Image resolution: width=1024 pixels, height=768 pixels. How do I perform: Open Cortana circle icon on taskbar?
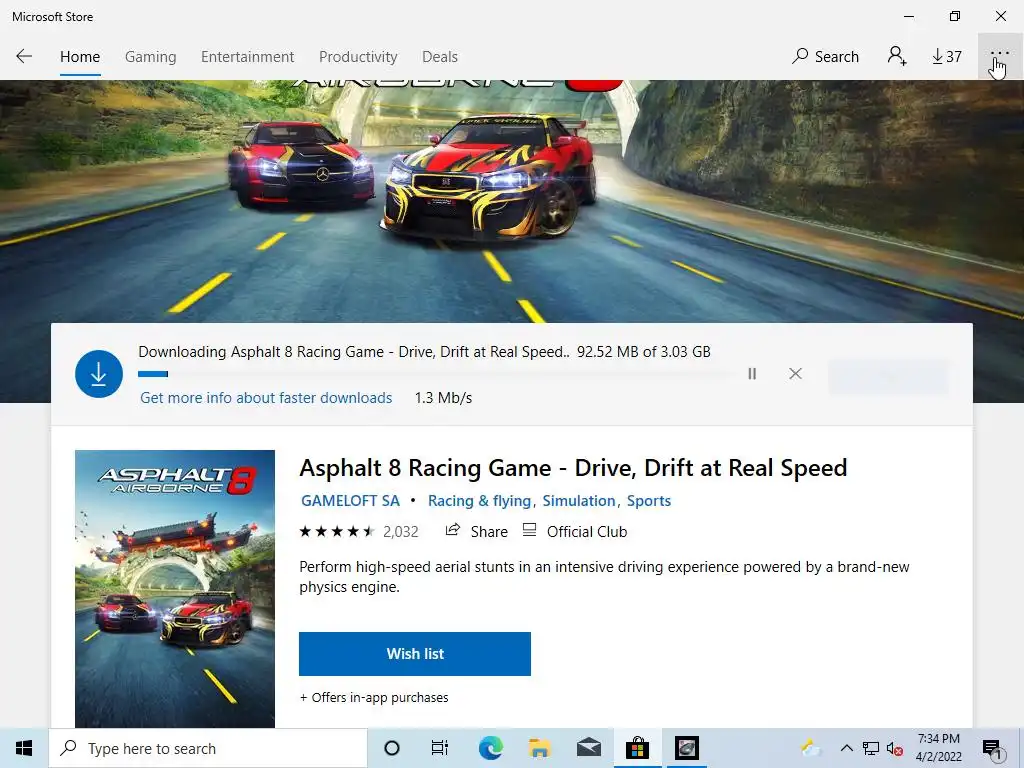(392, 748)
